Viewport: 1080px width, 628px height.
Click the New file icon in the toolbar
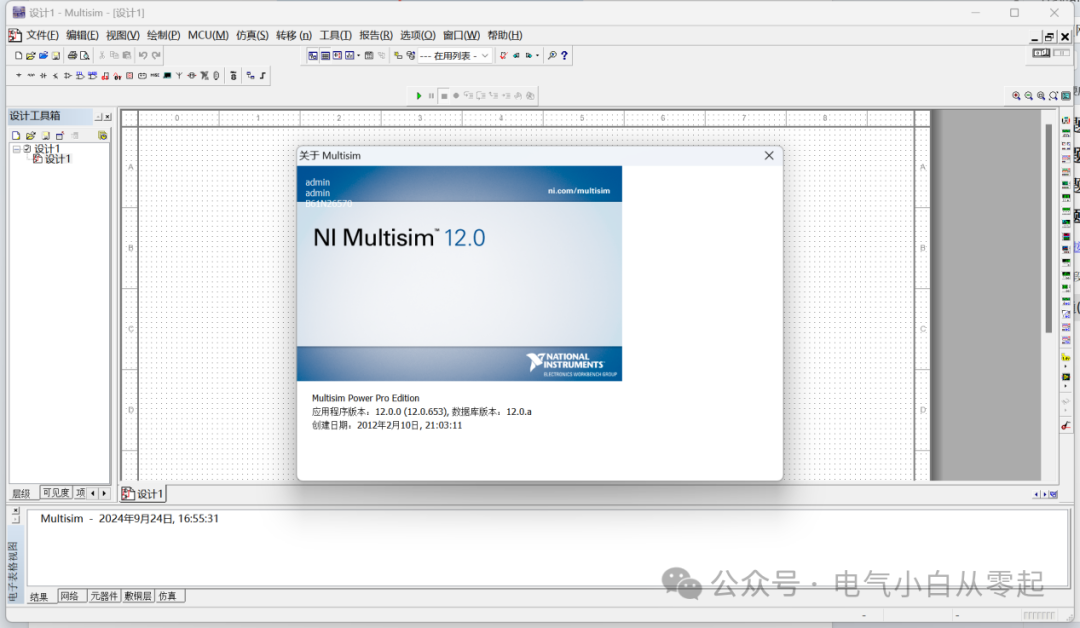click(x=19, y=55)
